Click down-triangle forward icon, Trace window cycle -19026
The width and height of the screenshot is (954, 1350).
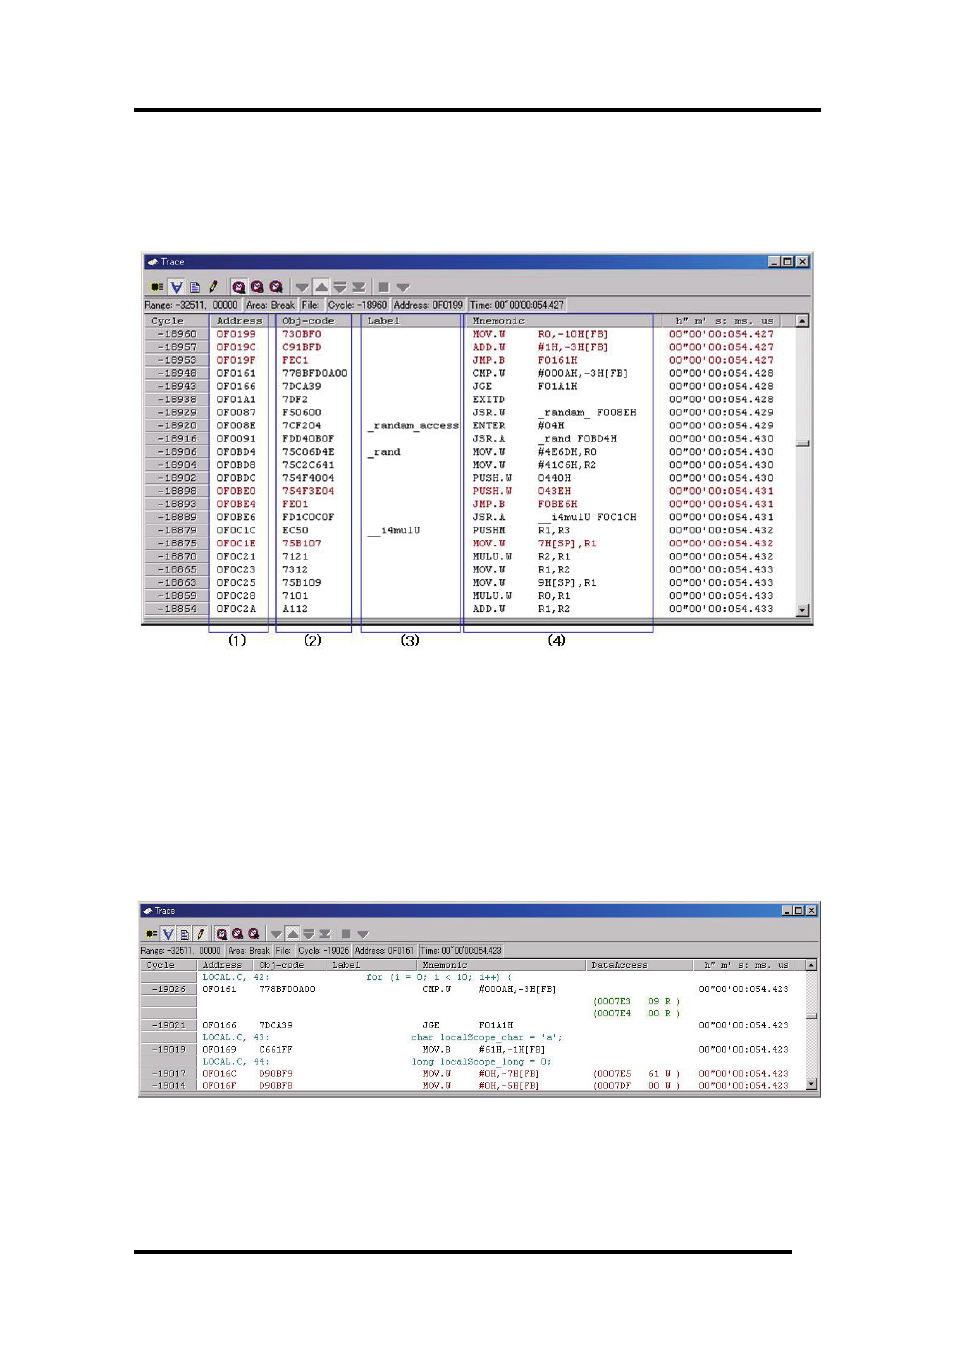276,934
